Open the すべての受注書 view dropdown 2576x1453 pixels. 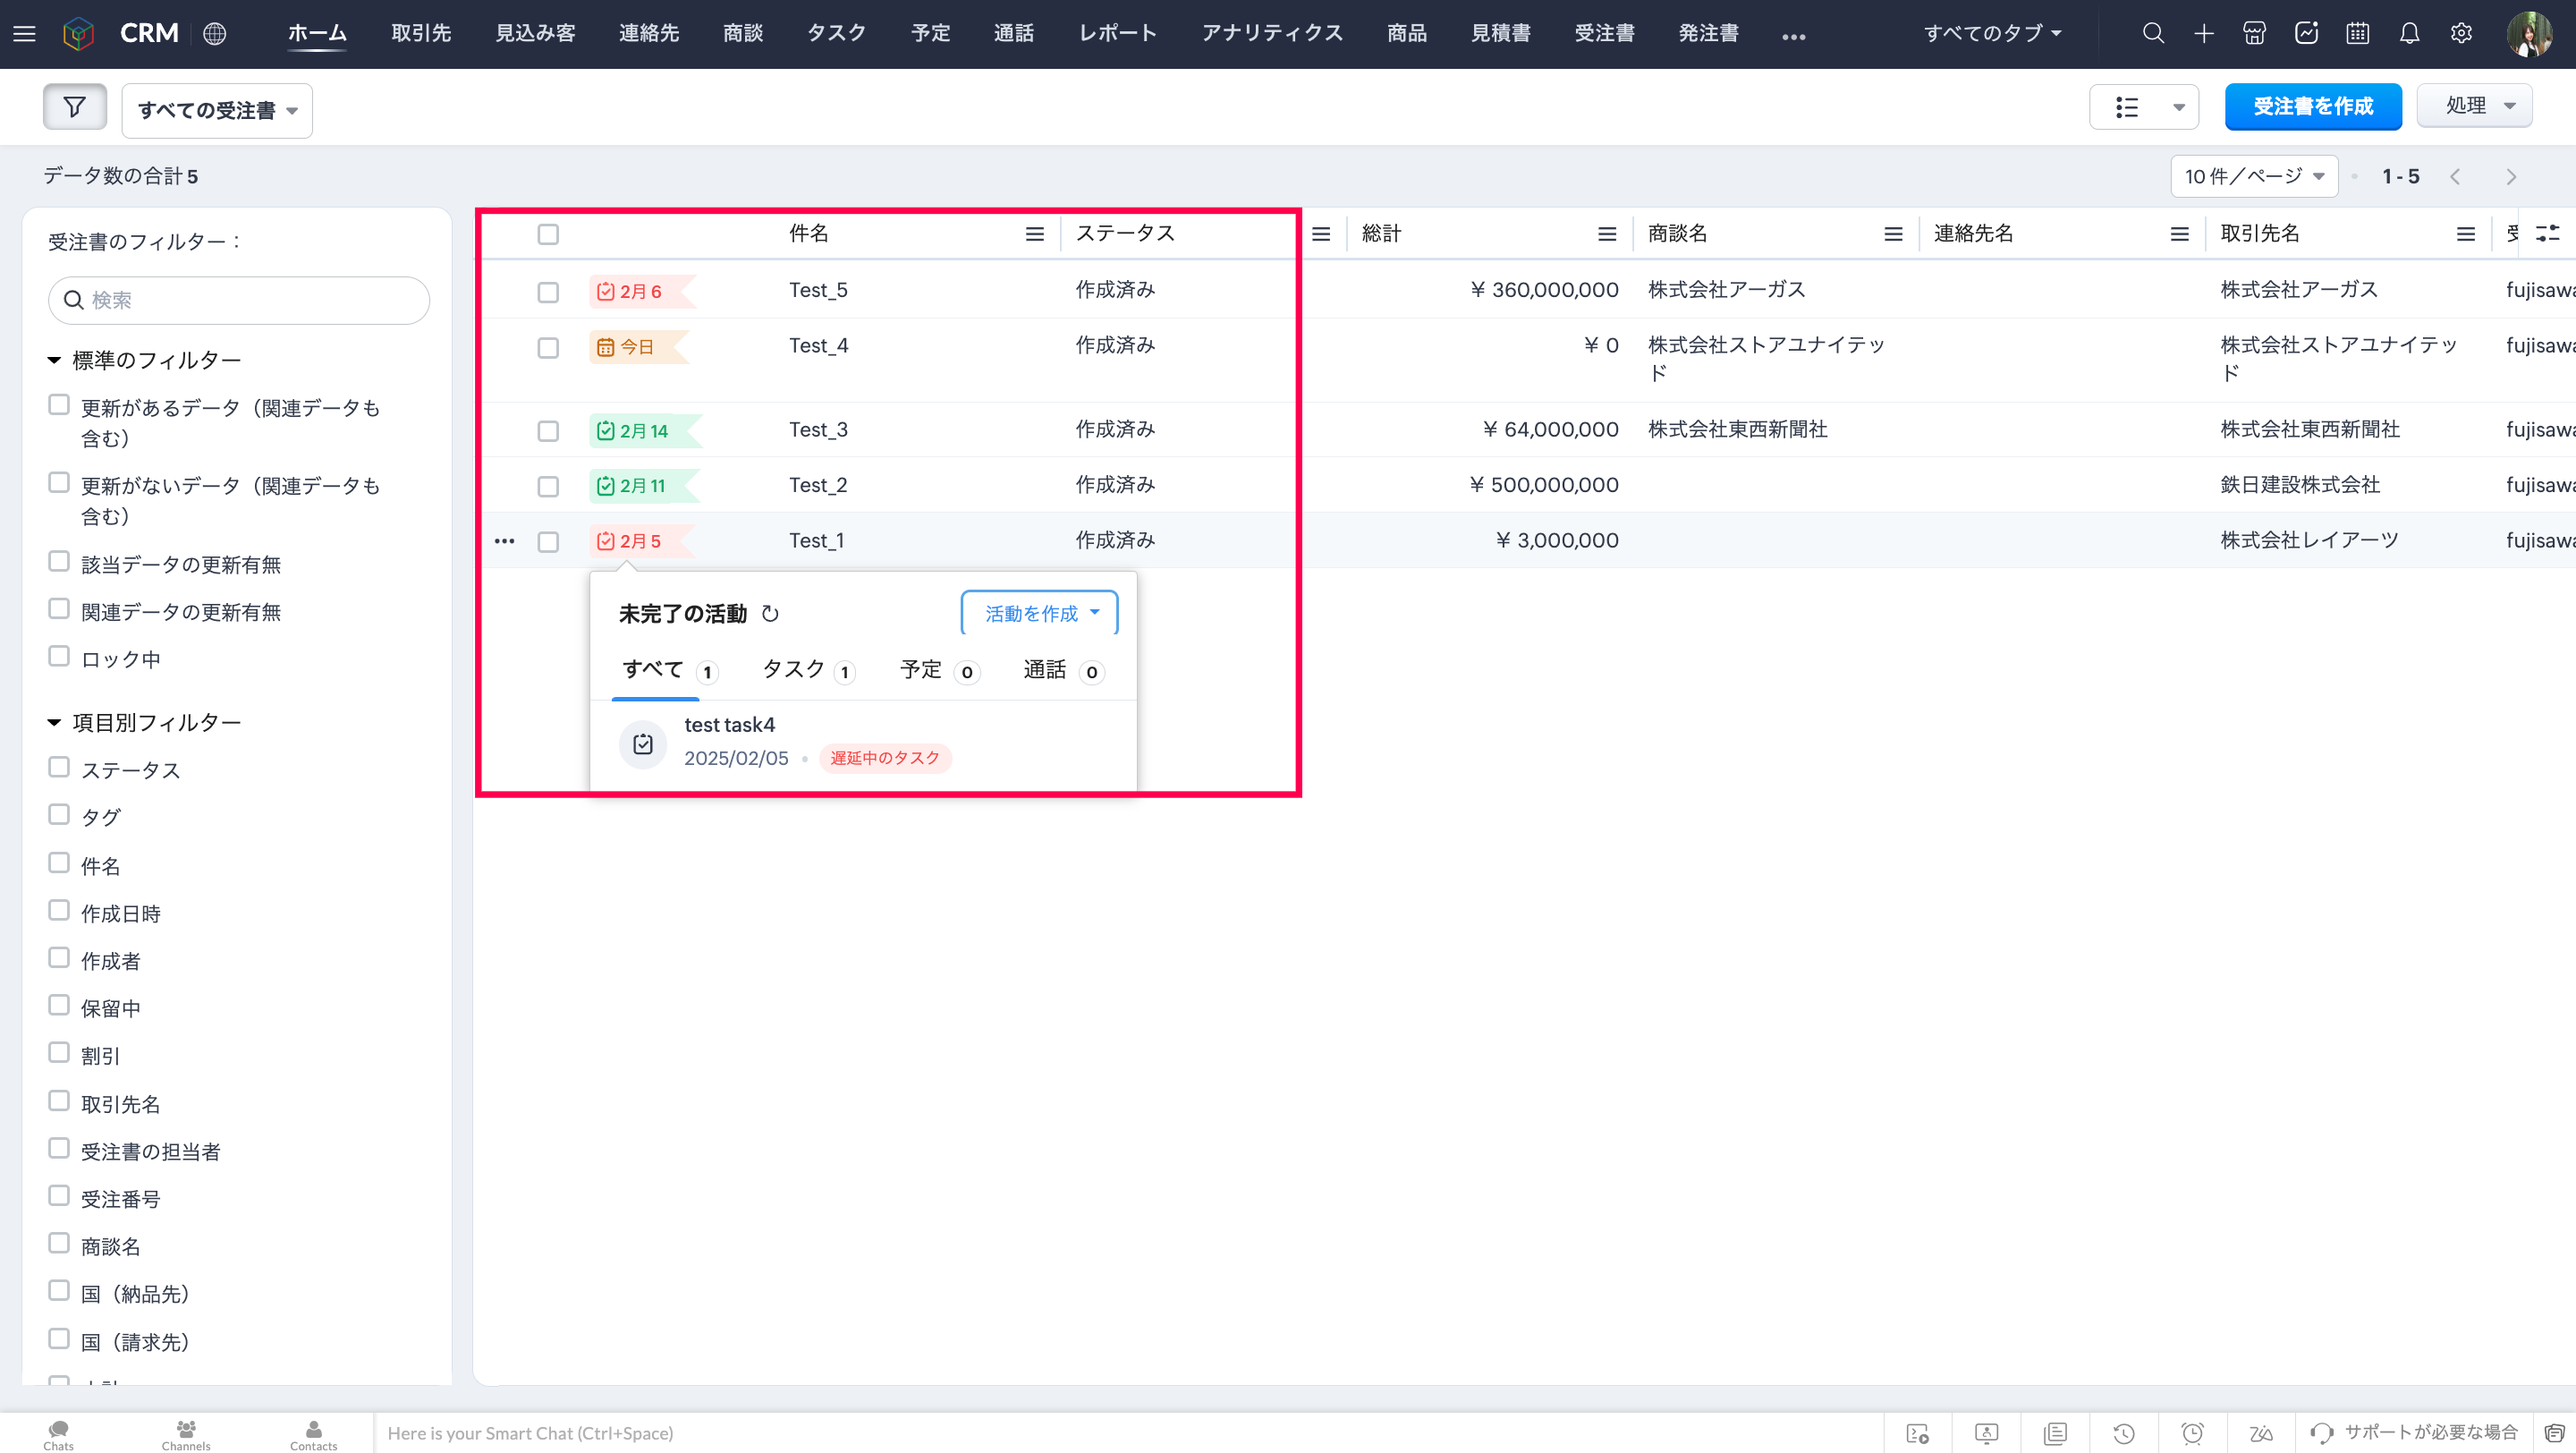click(217, 110)
